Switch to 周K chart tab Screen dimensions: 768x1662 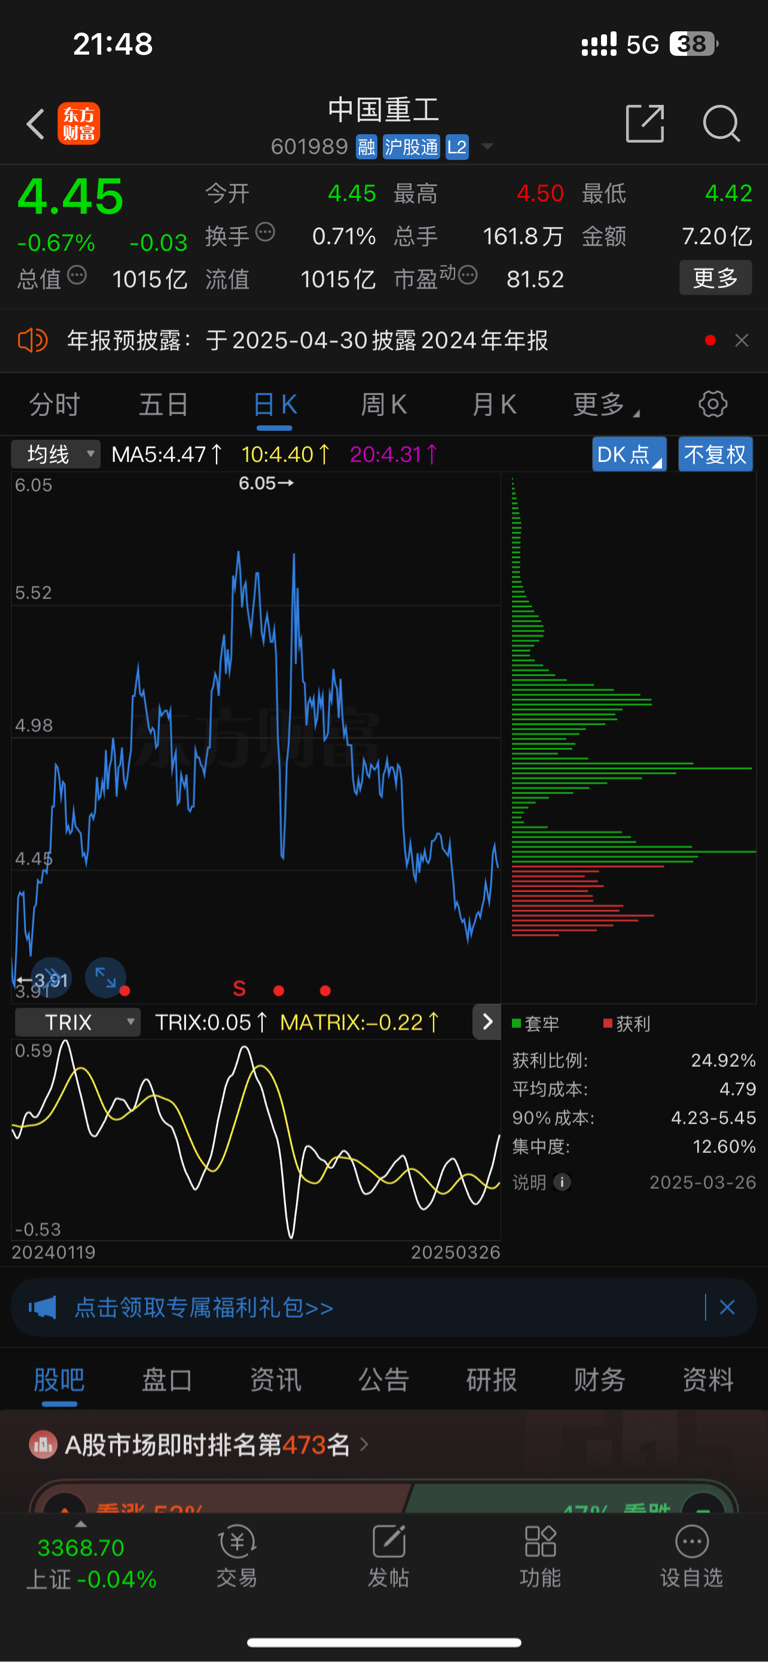(x=384, y=405)
